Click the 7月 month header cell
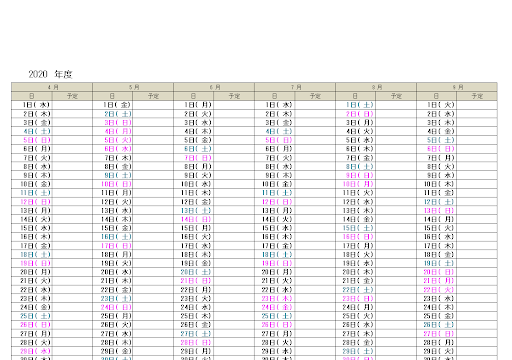 point(295,87)
